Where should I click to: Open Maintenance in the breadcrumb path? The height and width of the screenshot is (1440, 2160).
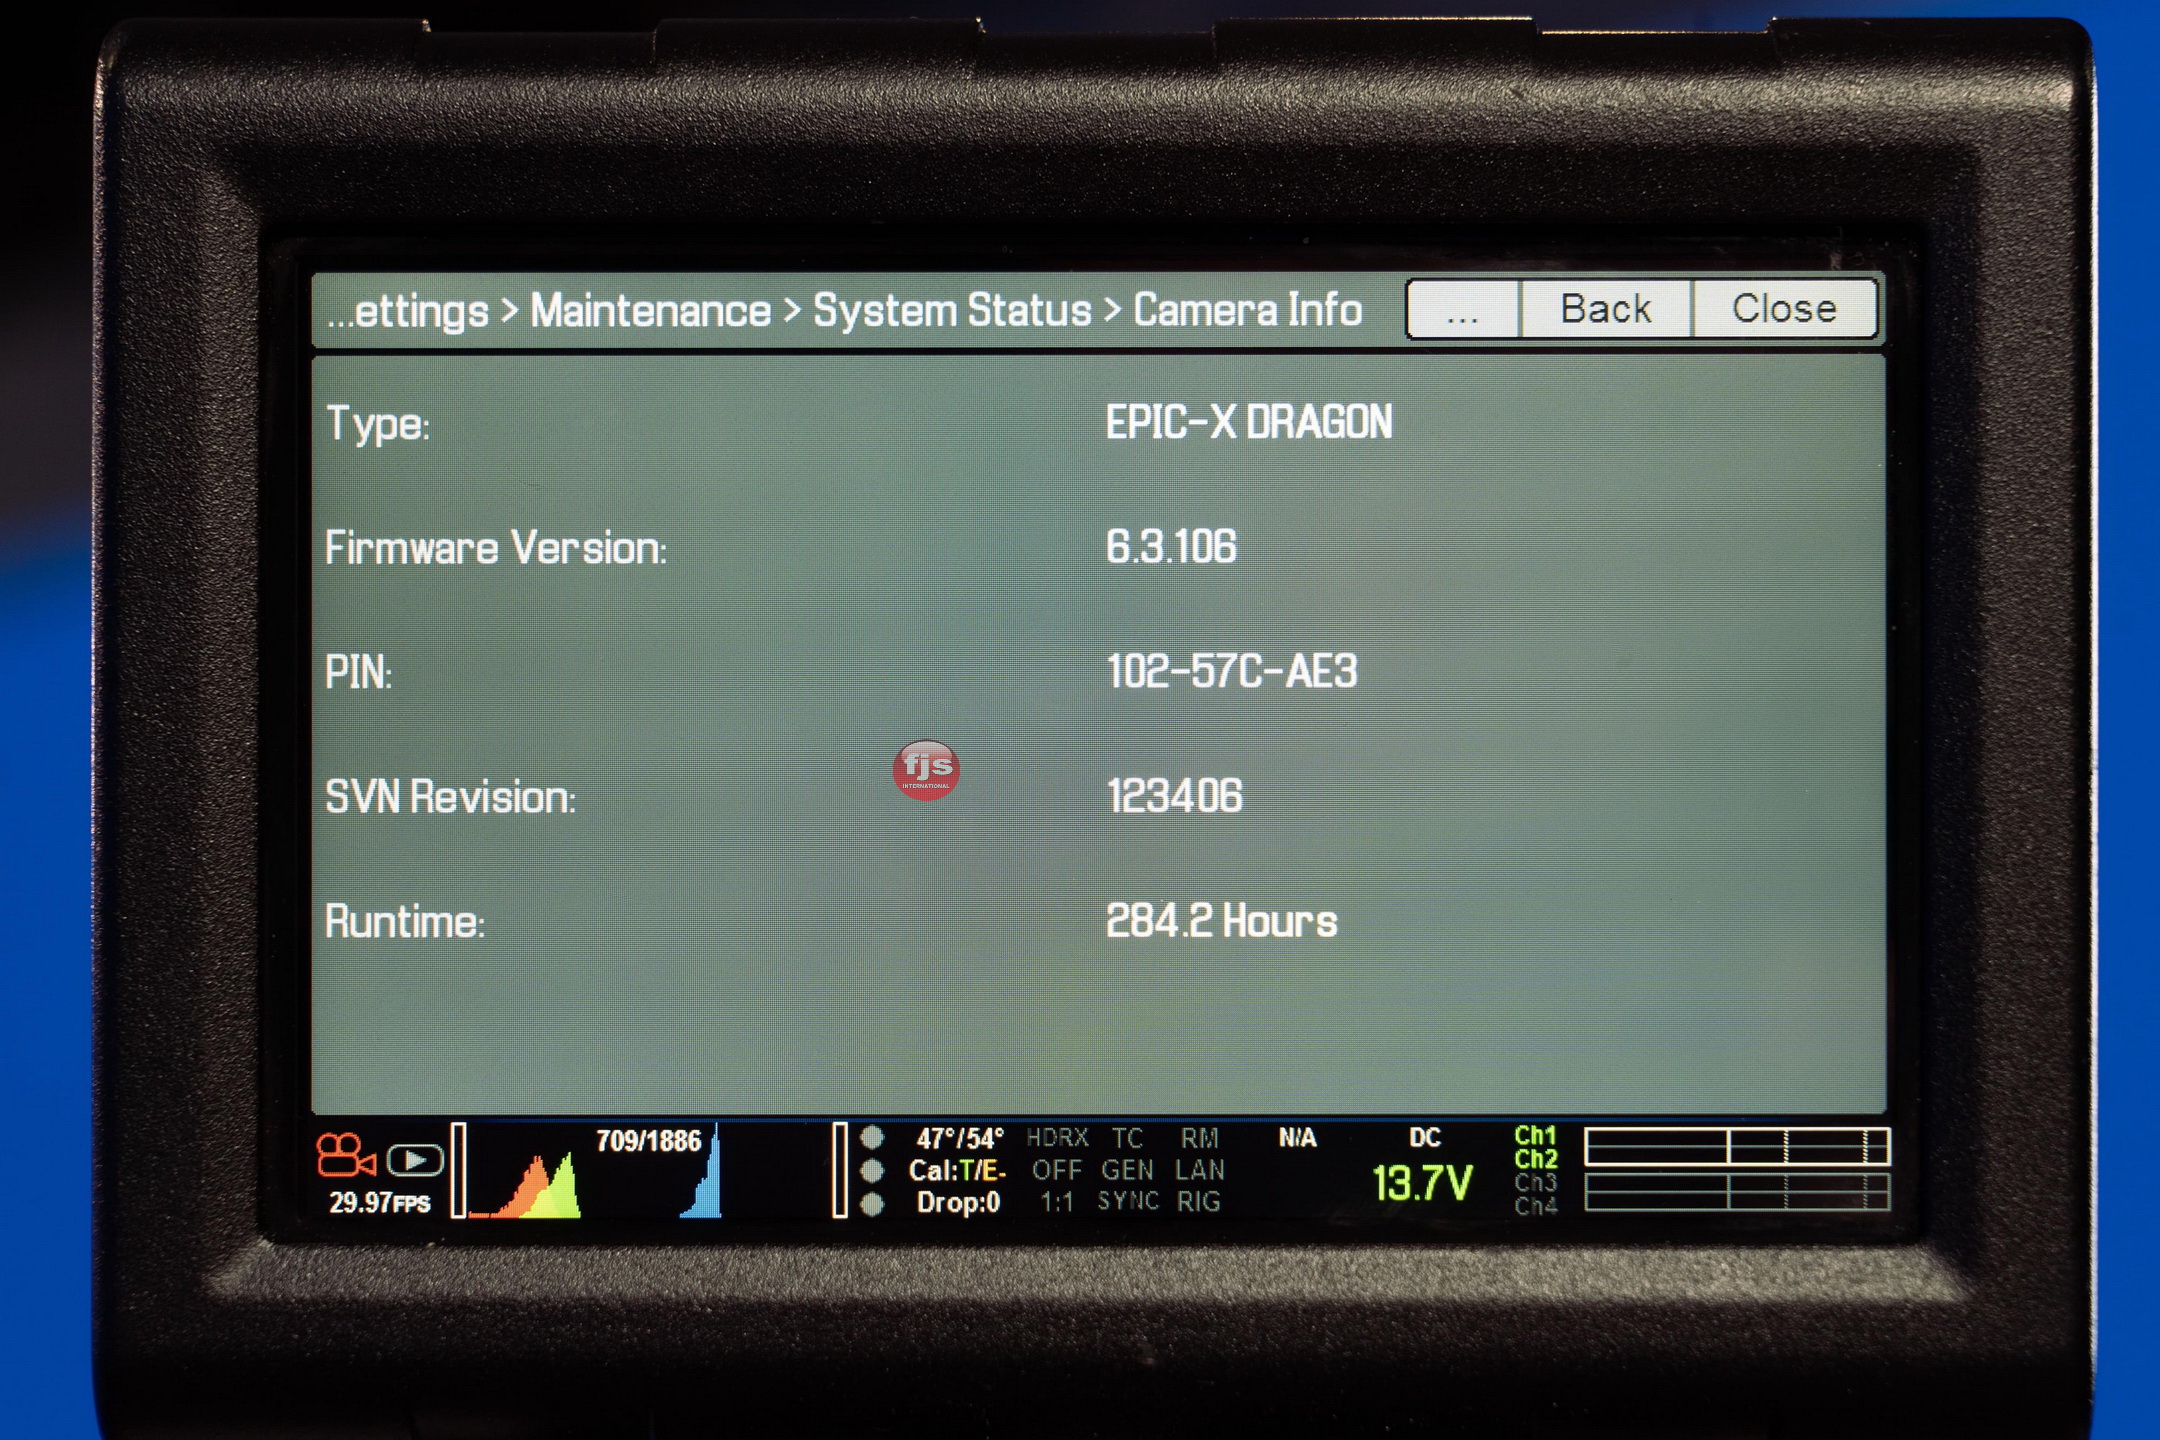[x=650, y=311]
